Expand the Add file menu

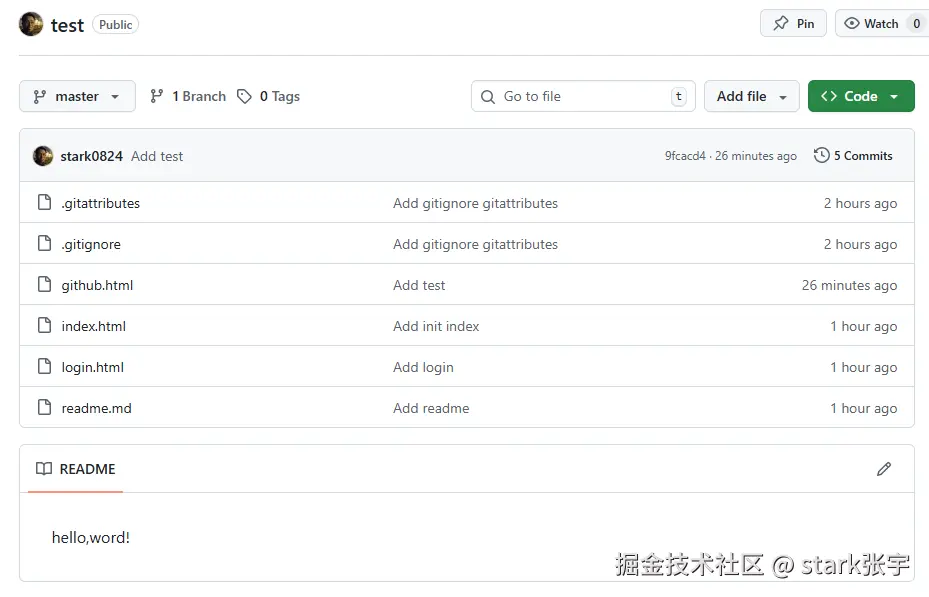click(x=751, y=96)
